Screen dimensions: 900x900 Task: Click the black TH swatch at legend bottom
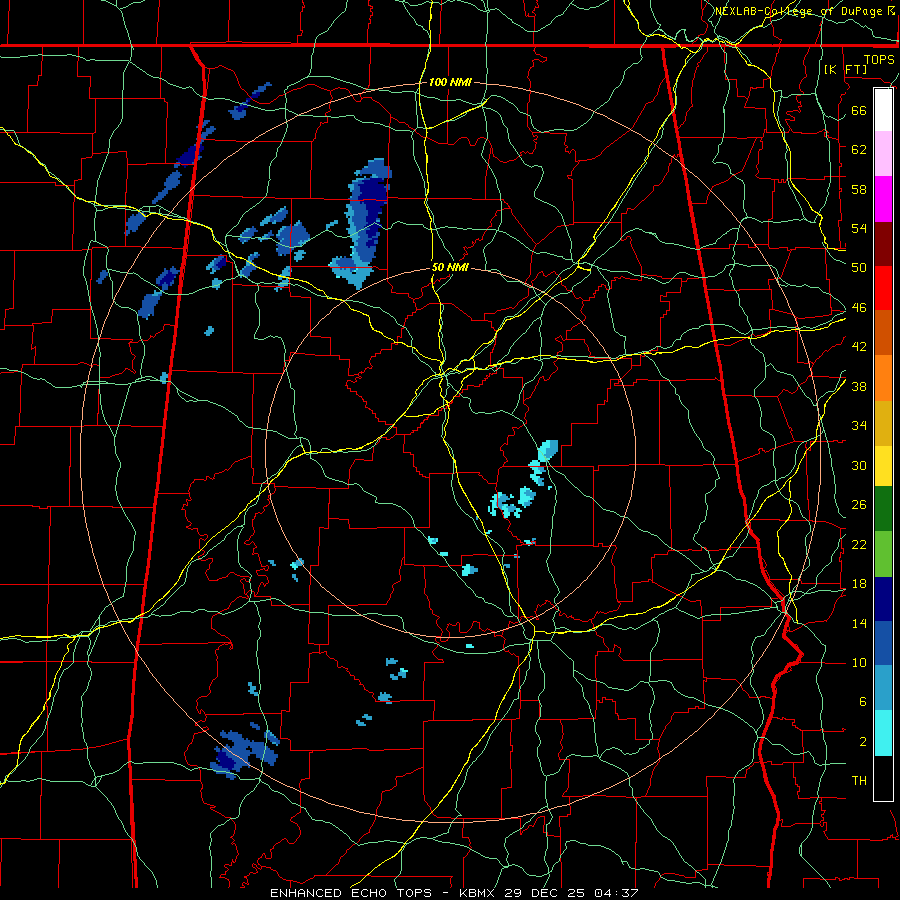[x=883, y=778]
